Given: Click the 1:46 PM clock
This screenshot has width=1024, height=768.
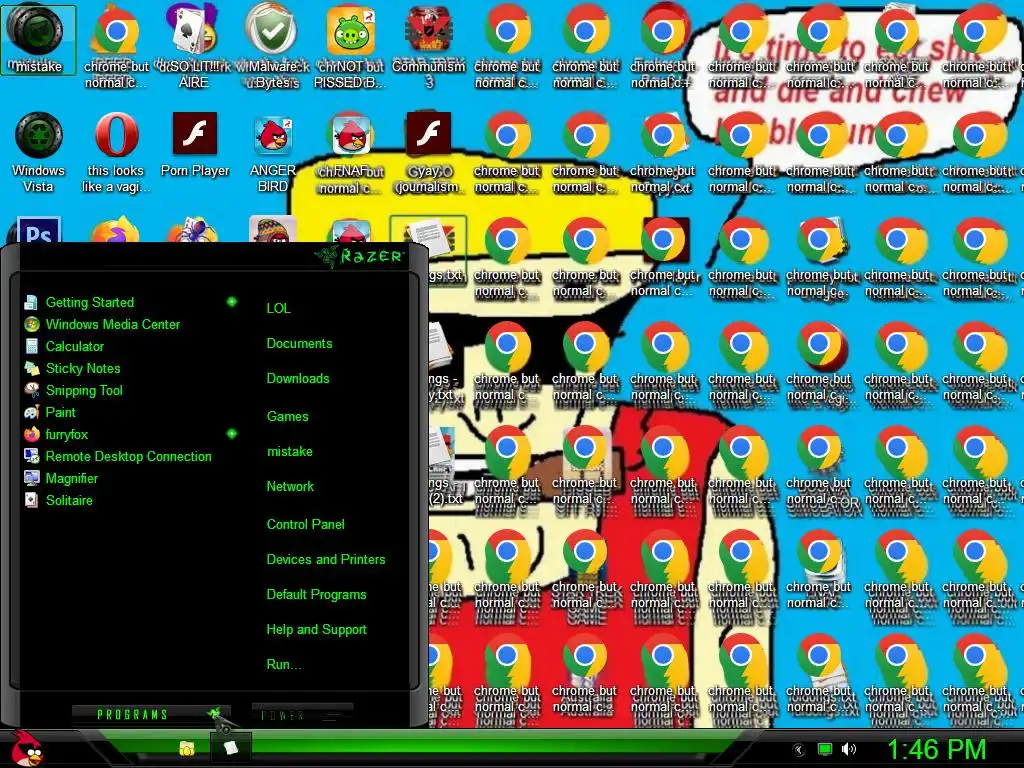Looking at the screenshot, I should [936, 749].
